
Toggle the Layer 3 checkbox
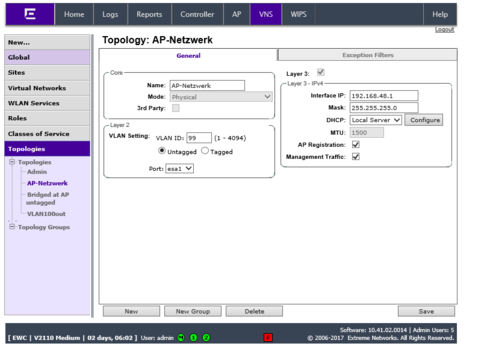click(x=321, y=72)
